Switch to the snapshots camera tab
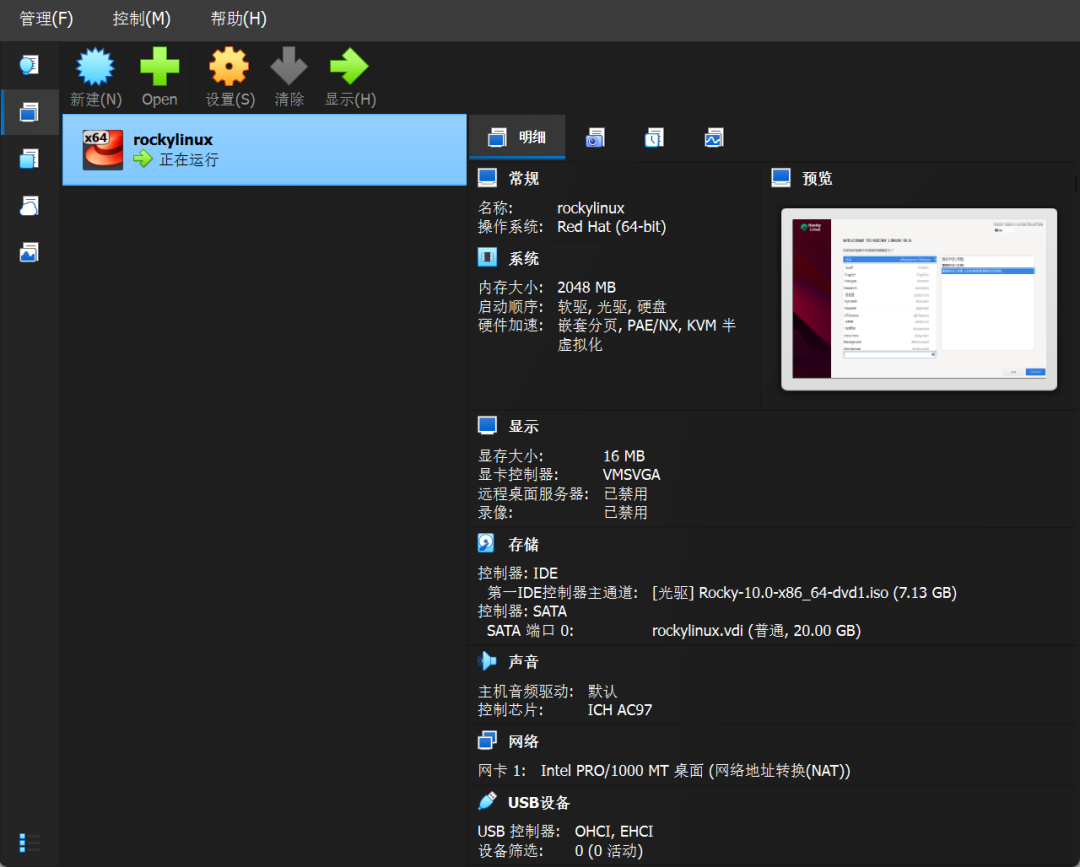This screenshot has height=867, width=1080. coord(595,138)
